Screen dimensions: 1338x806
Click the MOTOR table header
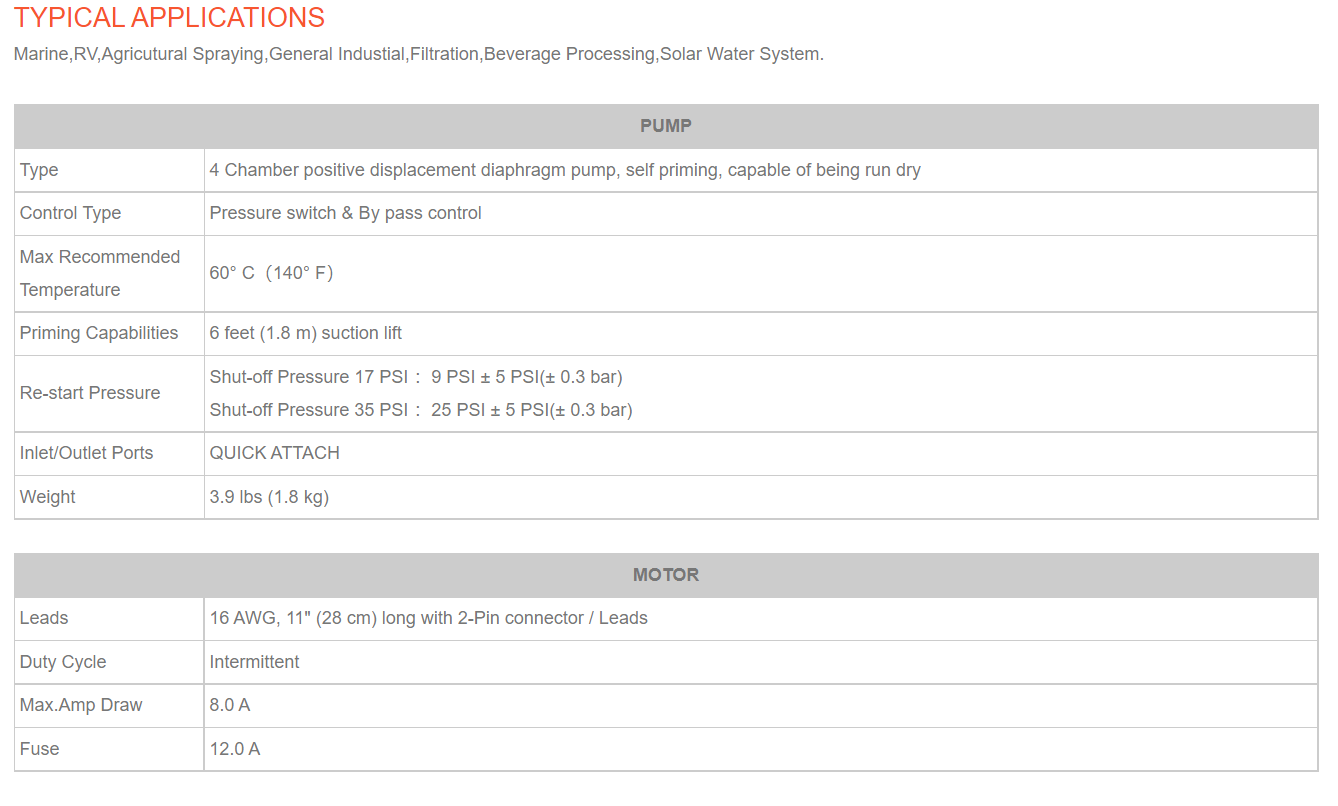click(666, 575)
